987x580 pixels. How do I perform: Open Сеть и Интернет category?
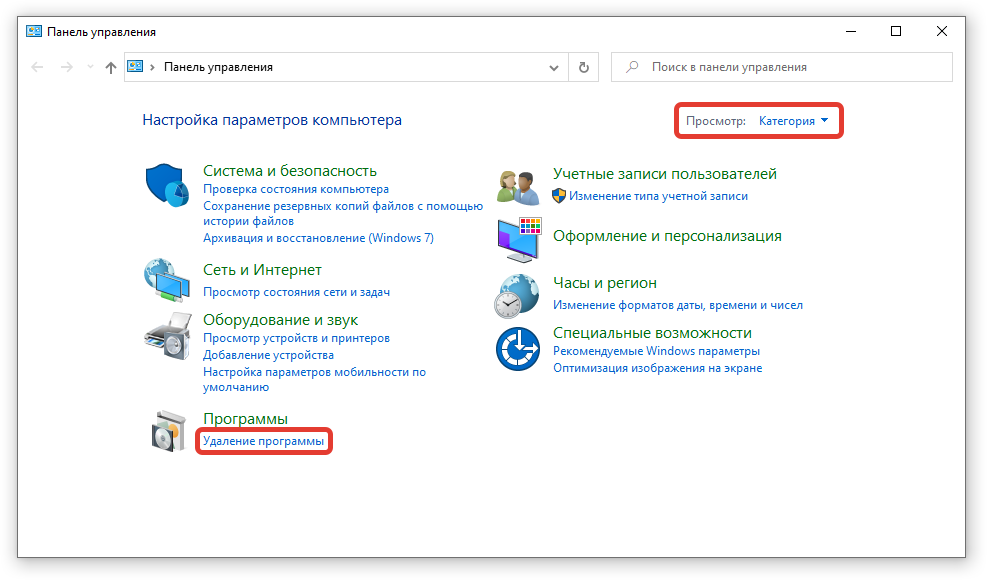point(262,270)
